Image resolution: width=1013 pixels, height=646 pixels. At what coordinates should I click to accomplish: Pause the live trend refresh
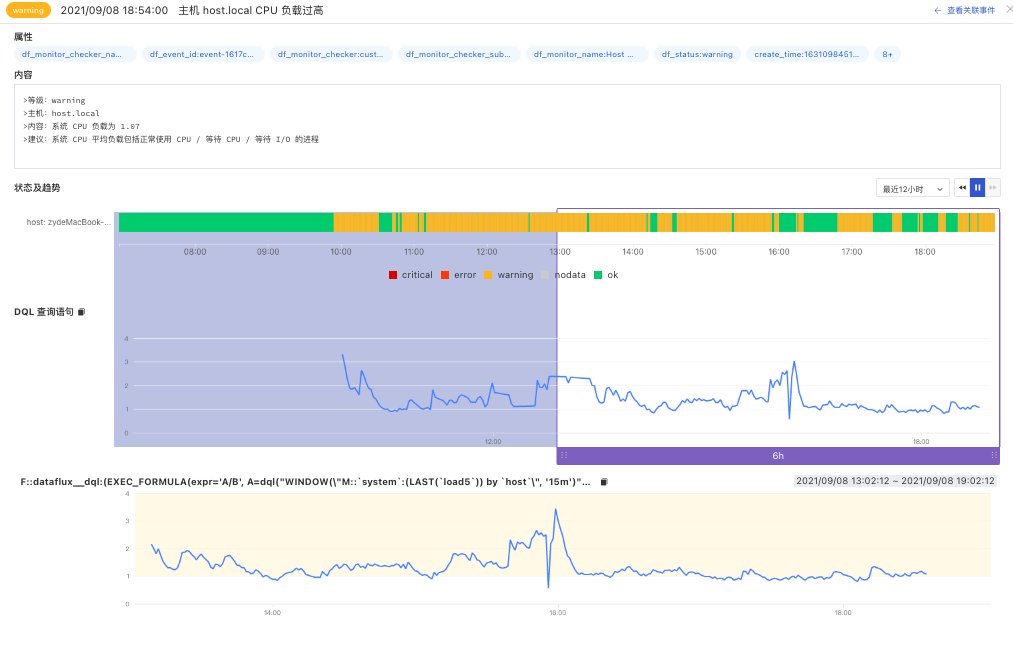point(977,188)
